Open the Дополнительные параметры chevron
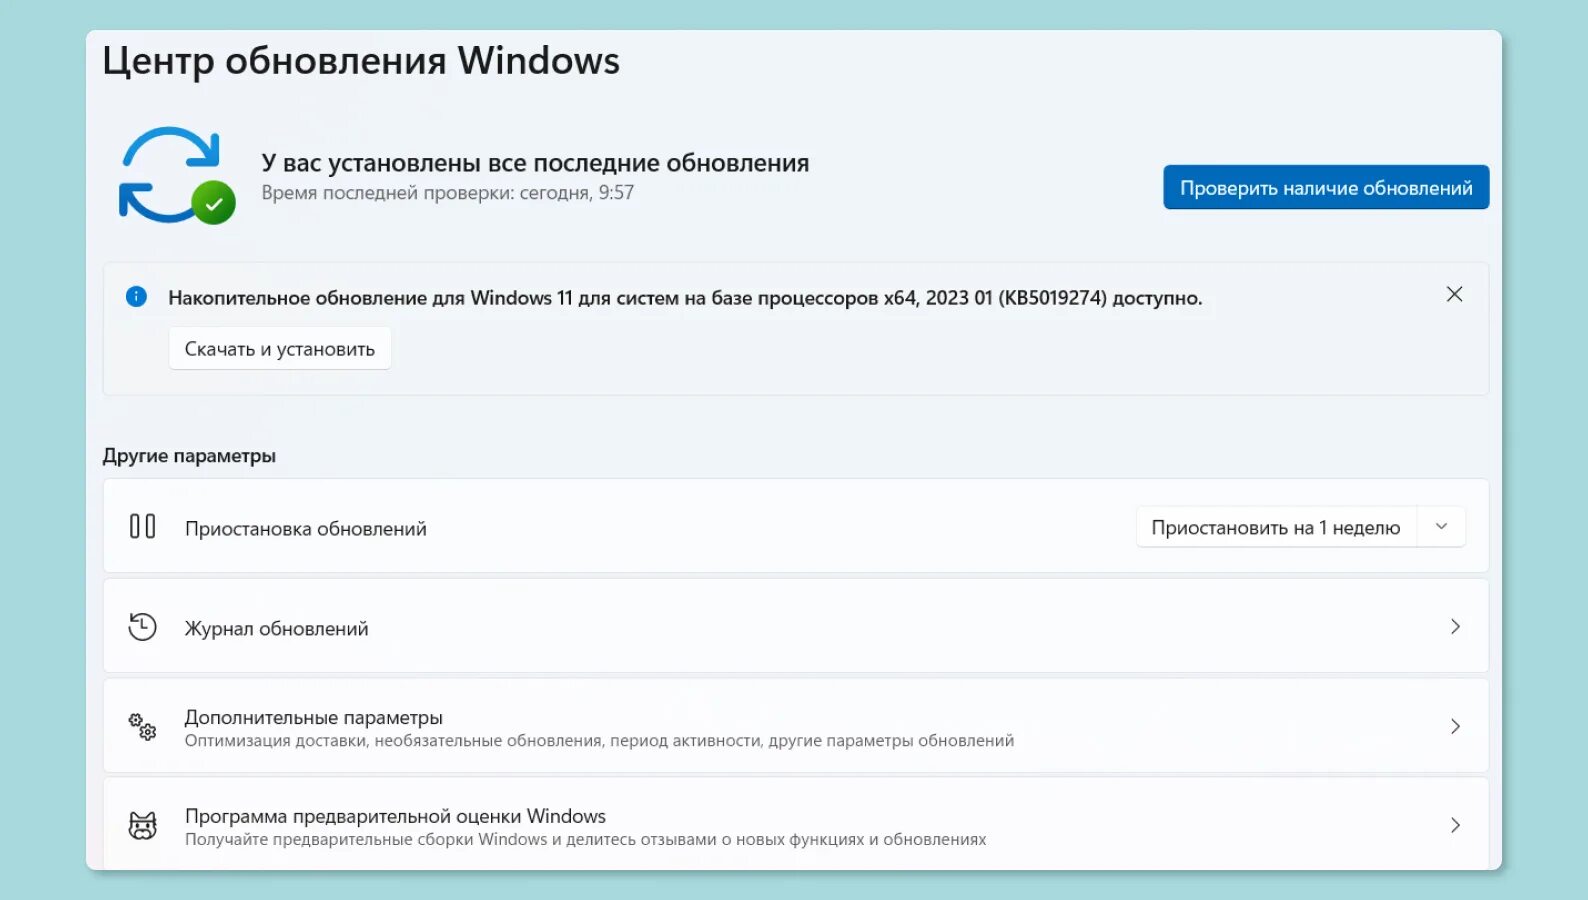1588x900 pixels. click(x=1455, y=726)
